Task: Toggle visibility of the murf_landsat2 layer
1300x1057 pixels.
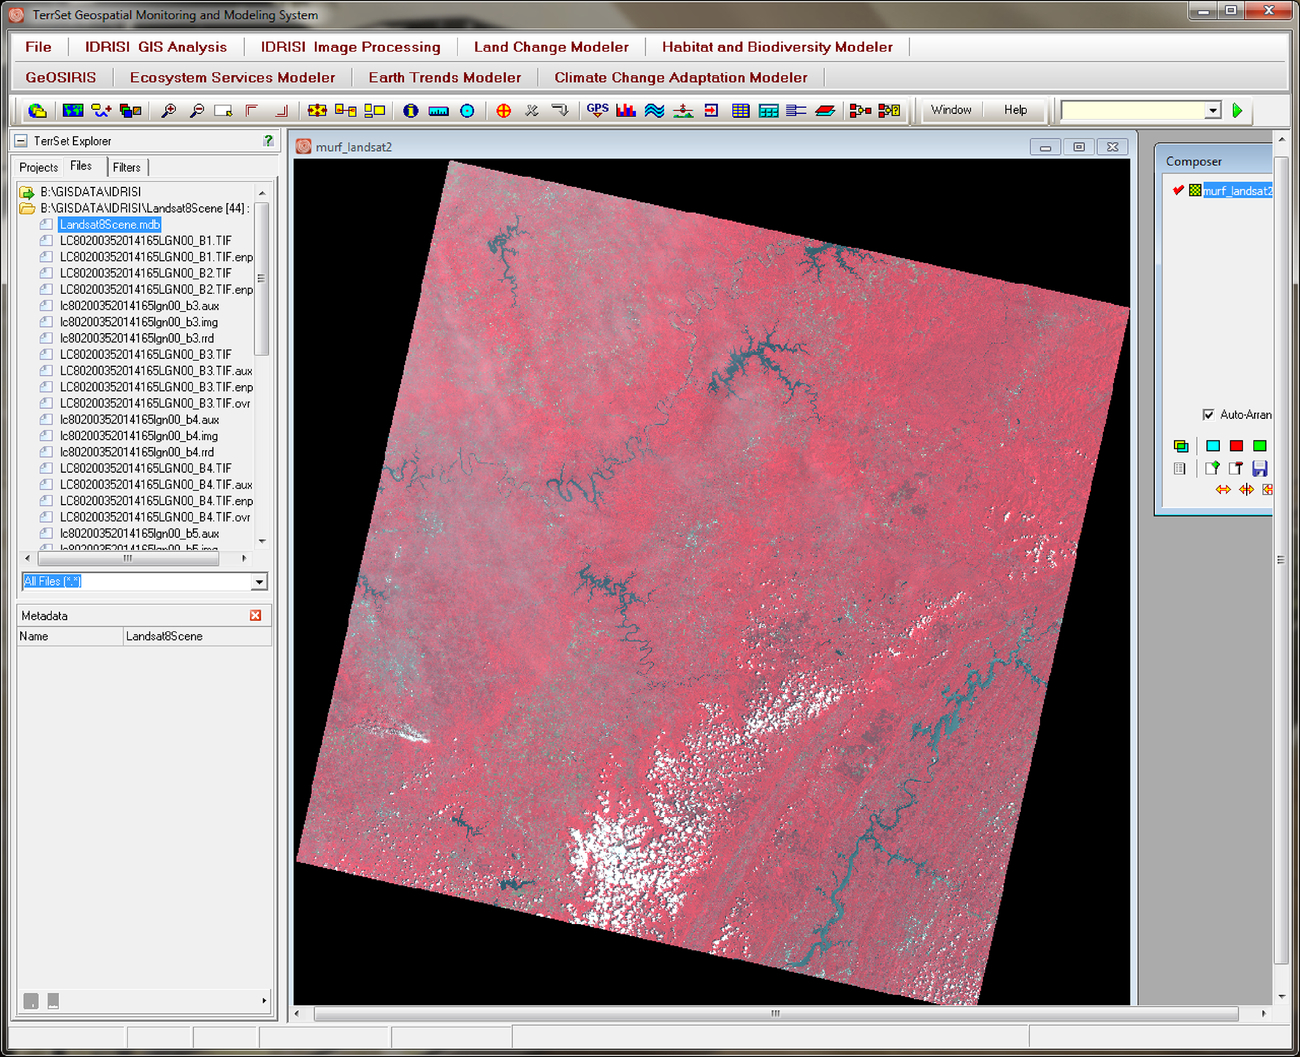Action: (1178, 190)
